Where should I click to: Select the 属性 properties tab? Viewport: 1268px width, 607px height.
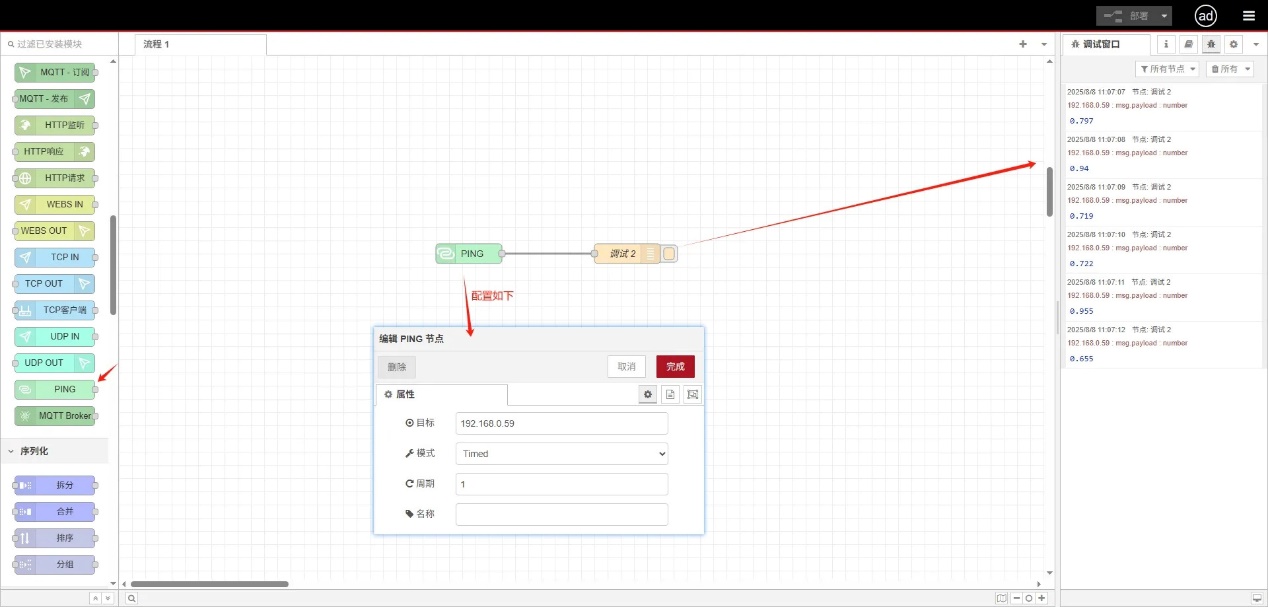click(x=441, y=395)
